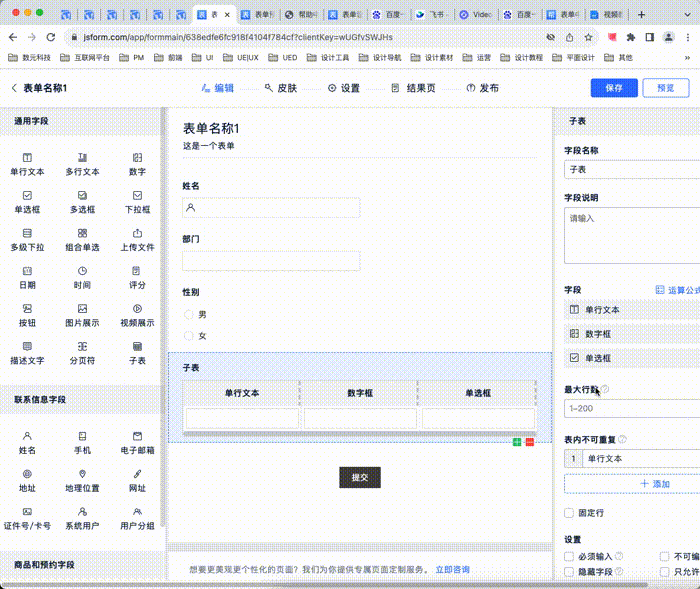This screenshot has height=589, width=700.
Task: Select the 男 radio option
Action: [188, 315]
